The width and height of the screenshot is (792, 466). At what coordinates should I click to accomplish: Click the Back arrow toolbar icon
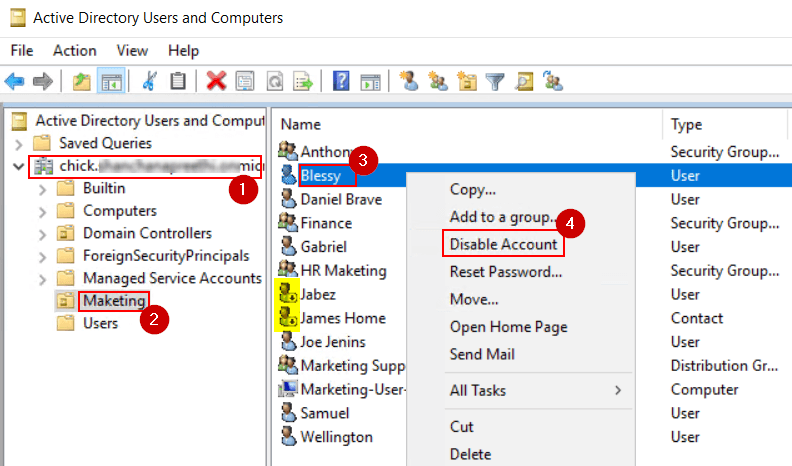click(15, 82)
